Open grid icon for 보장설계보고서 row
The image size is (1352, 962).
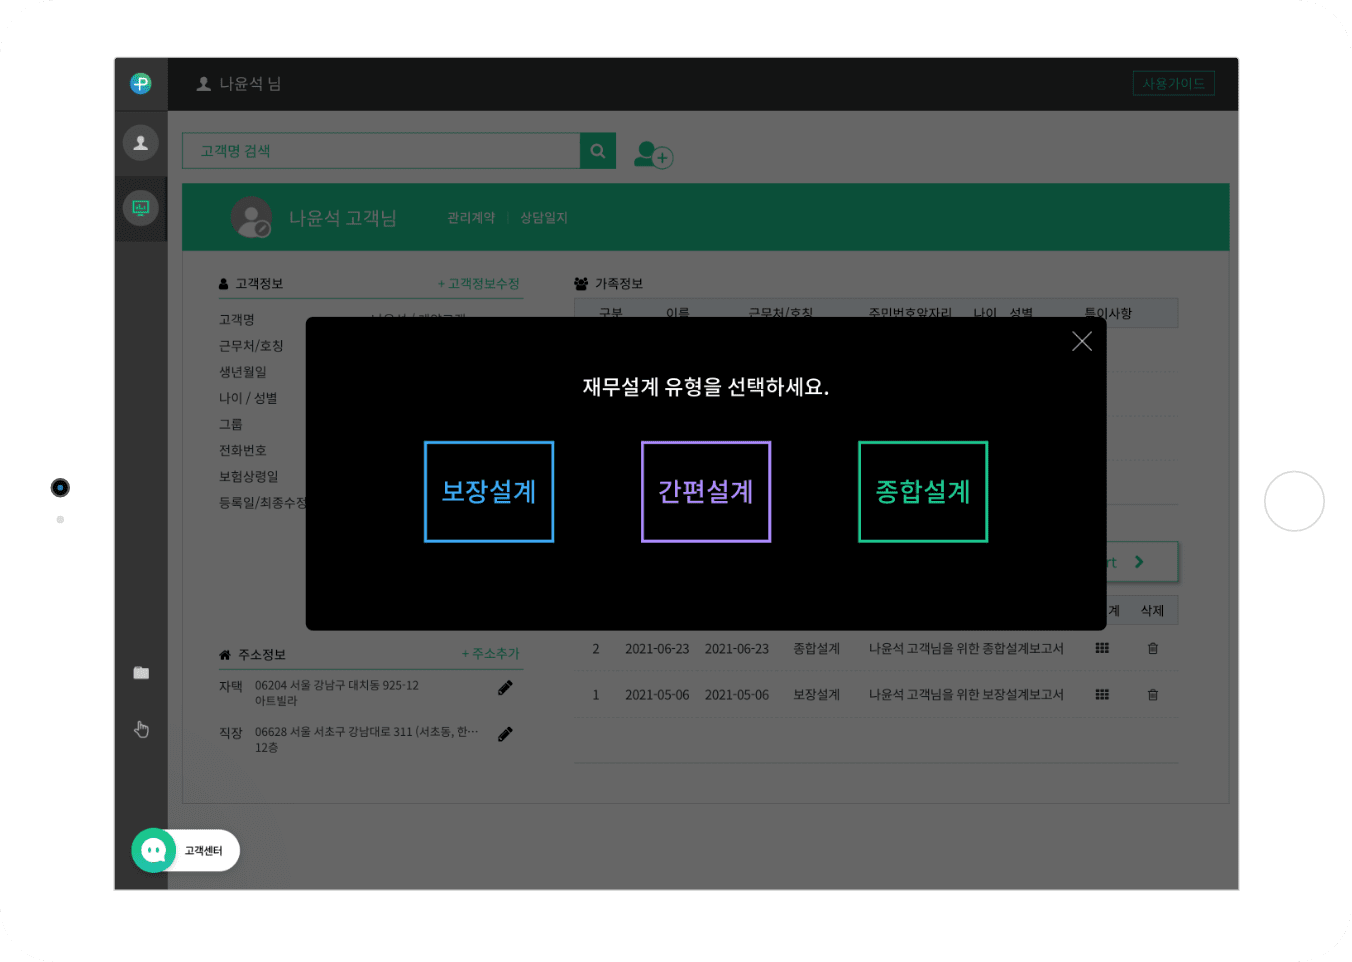point(1102,695)
